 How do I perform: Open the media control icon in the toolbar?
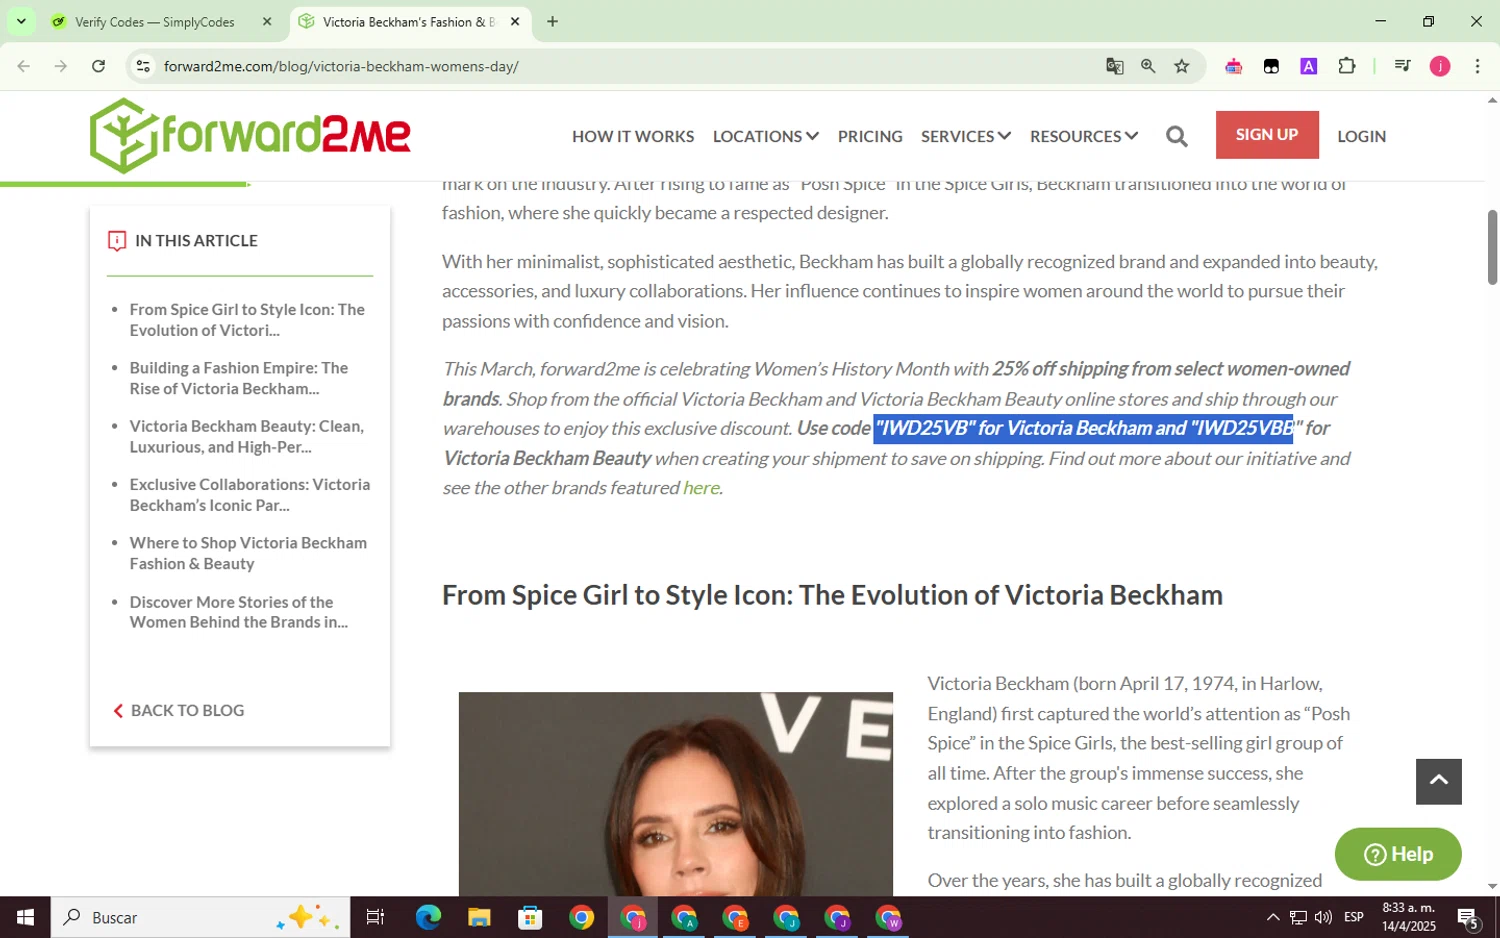coord(1402,66)
